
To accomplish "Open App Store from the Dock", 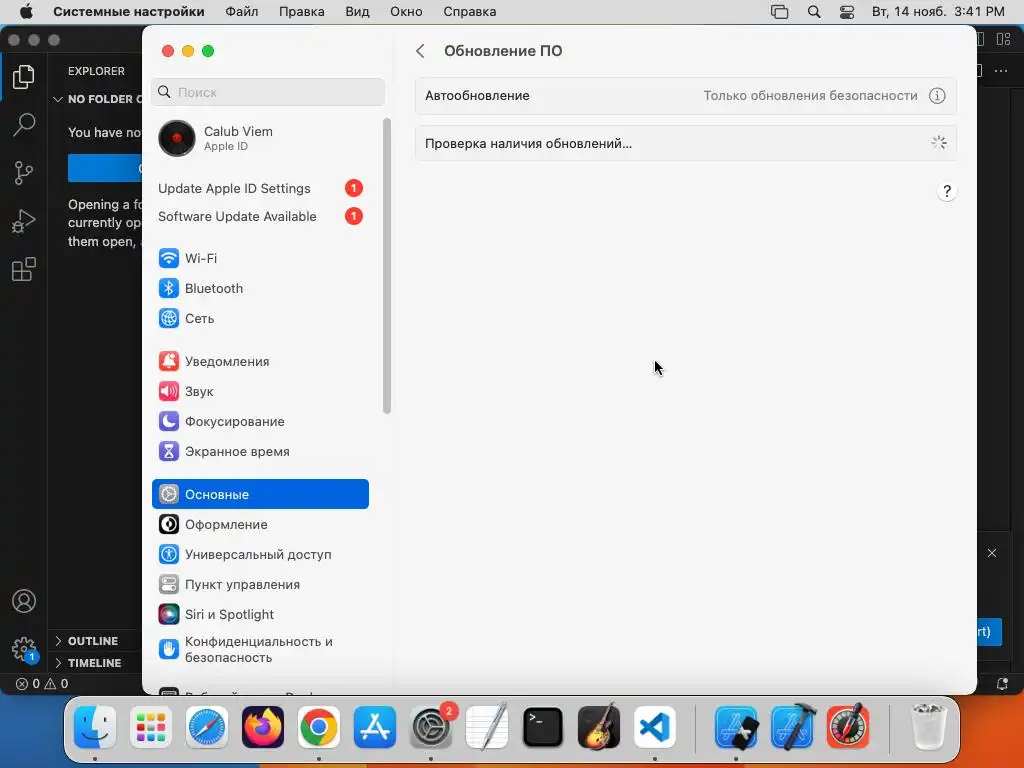I will click(375, 727).
